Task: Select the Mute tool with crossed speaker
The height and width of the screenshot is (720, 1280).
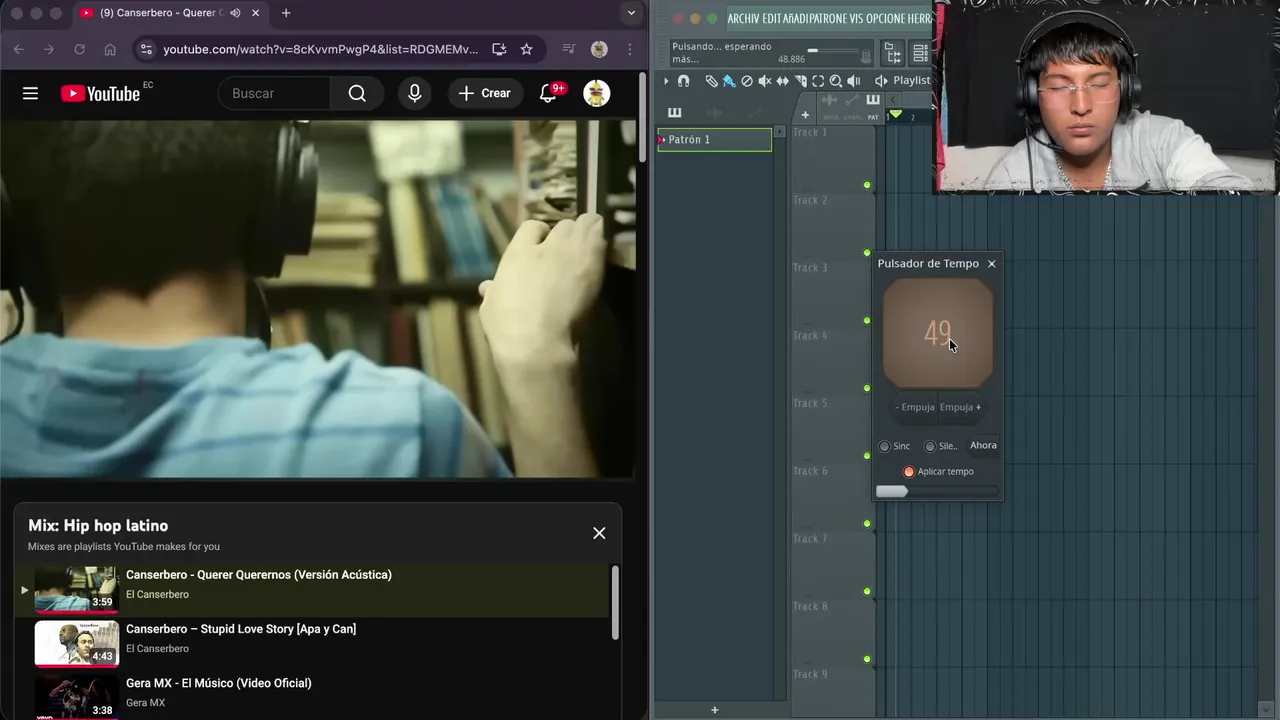Action: coord(765,81)
